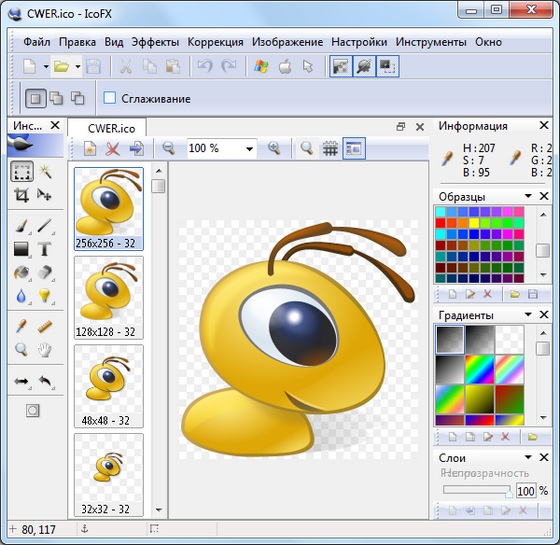Screen dimensions: 560x545
Task: Toggle the crossed-out brush toolbar button
Action: click(x=364, y=66)
